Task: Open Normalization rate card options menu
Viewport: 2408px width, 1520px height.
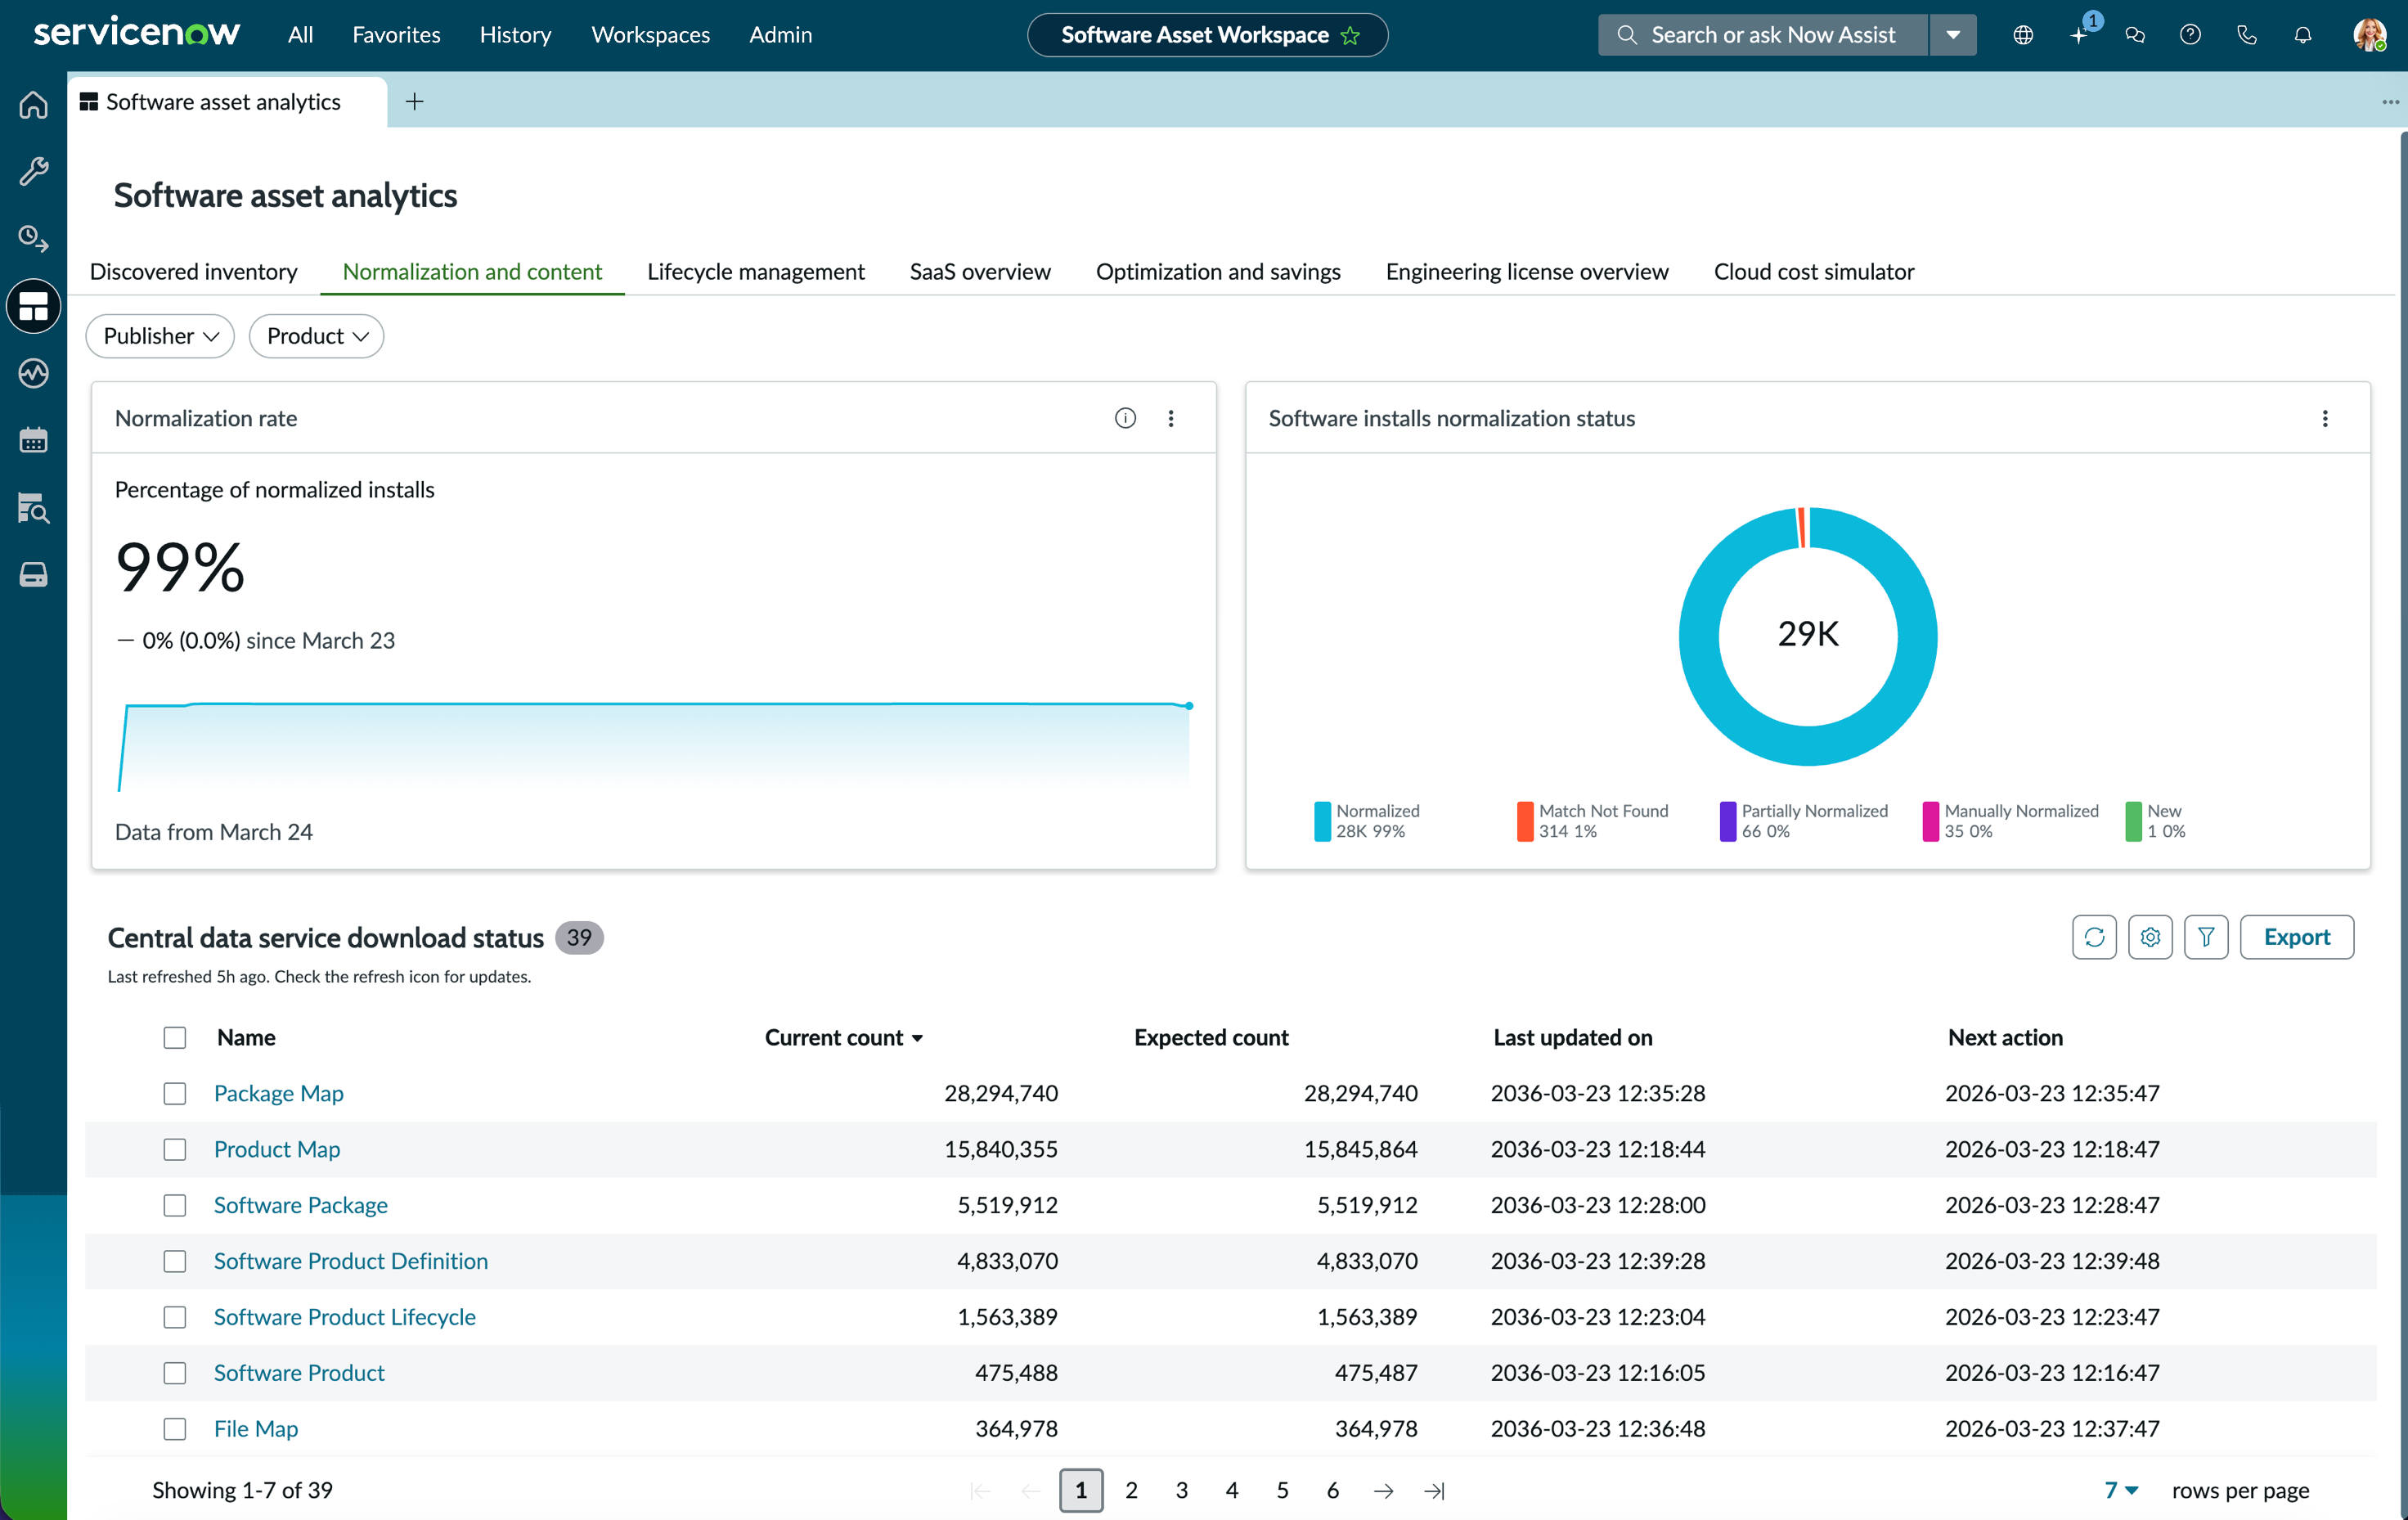Action: (1171, 418)
